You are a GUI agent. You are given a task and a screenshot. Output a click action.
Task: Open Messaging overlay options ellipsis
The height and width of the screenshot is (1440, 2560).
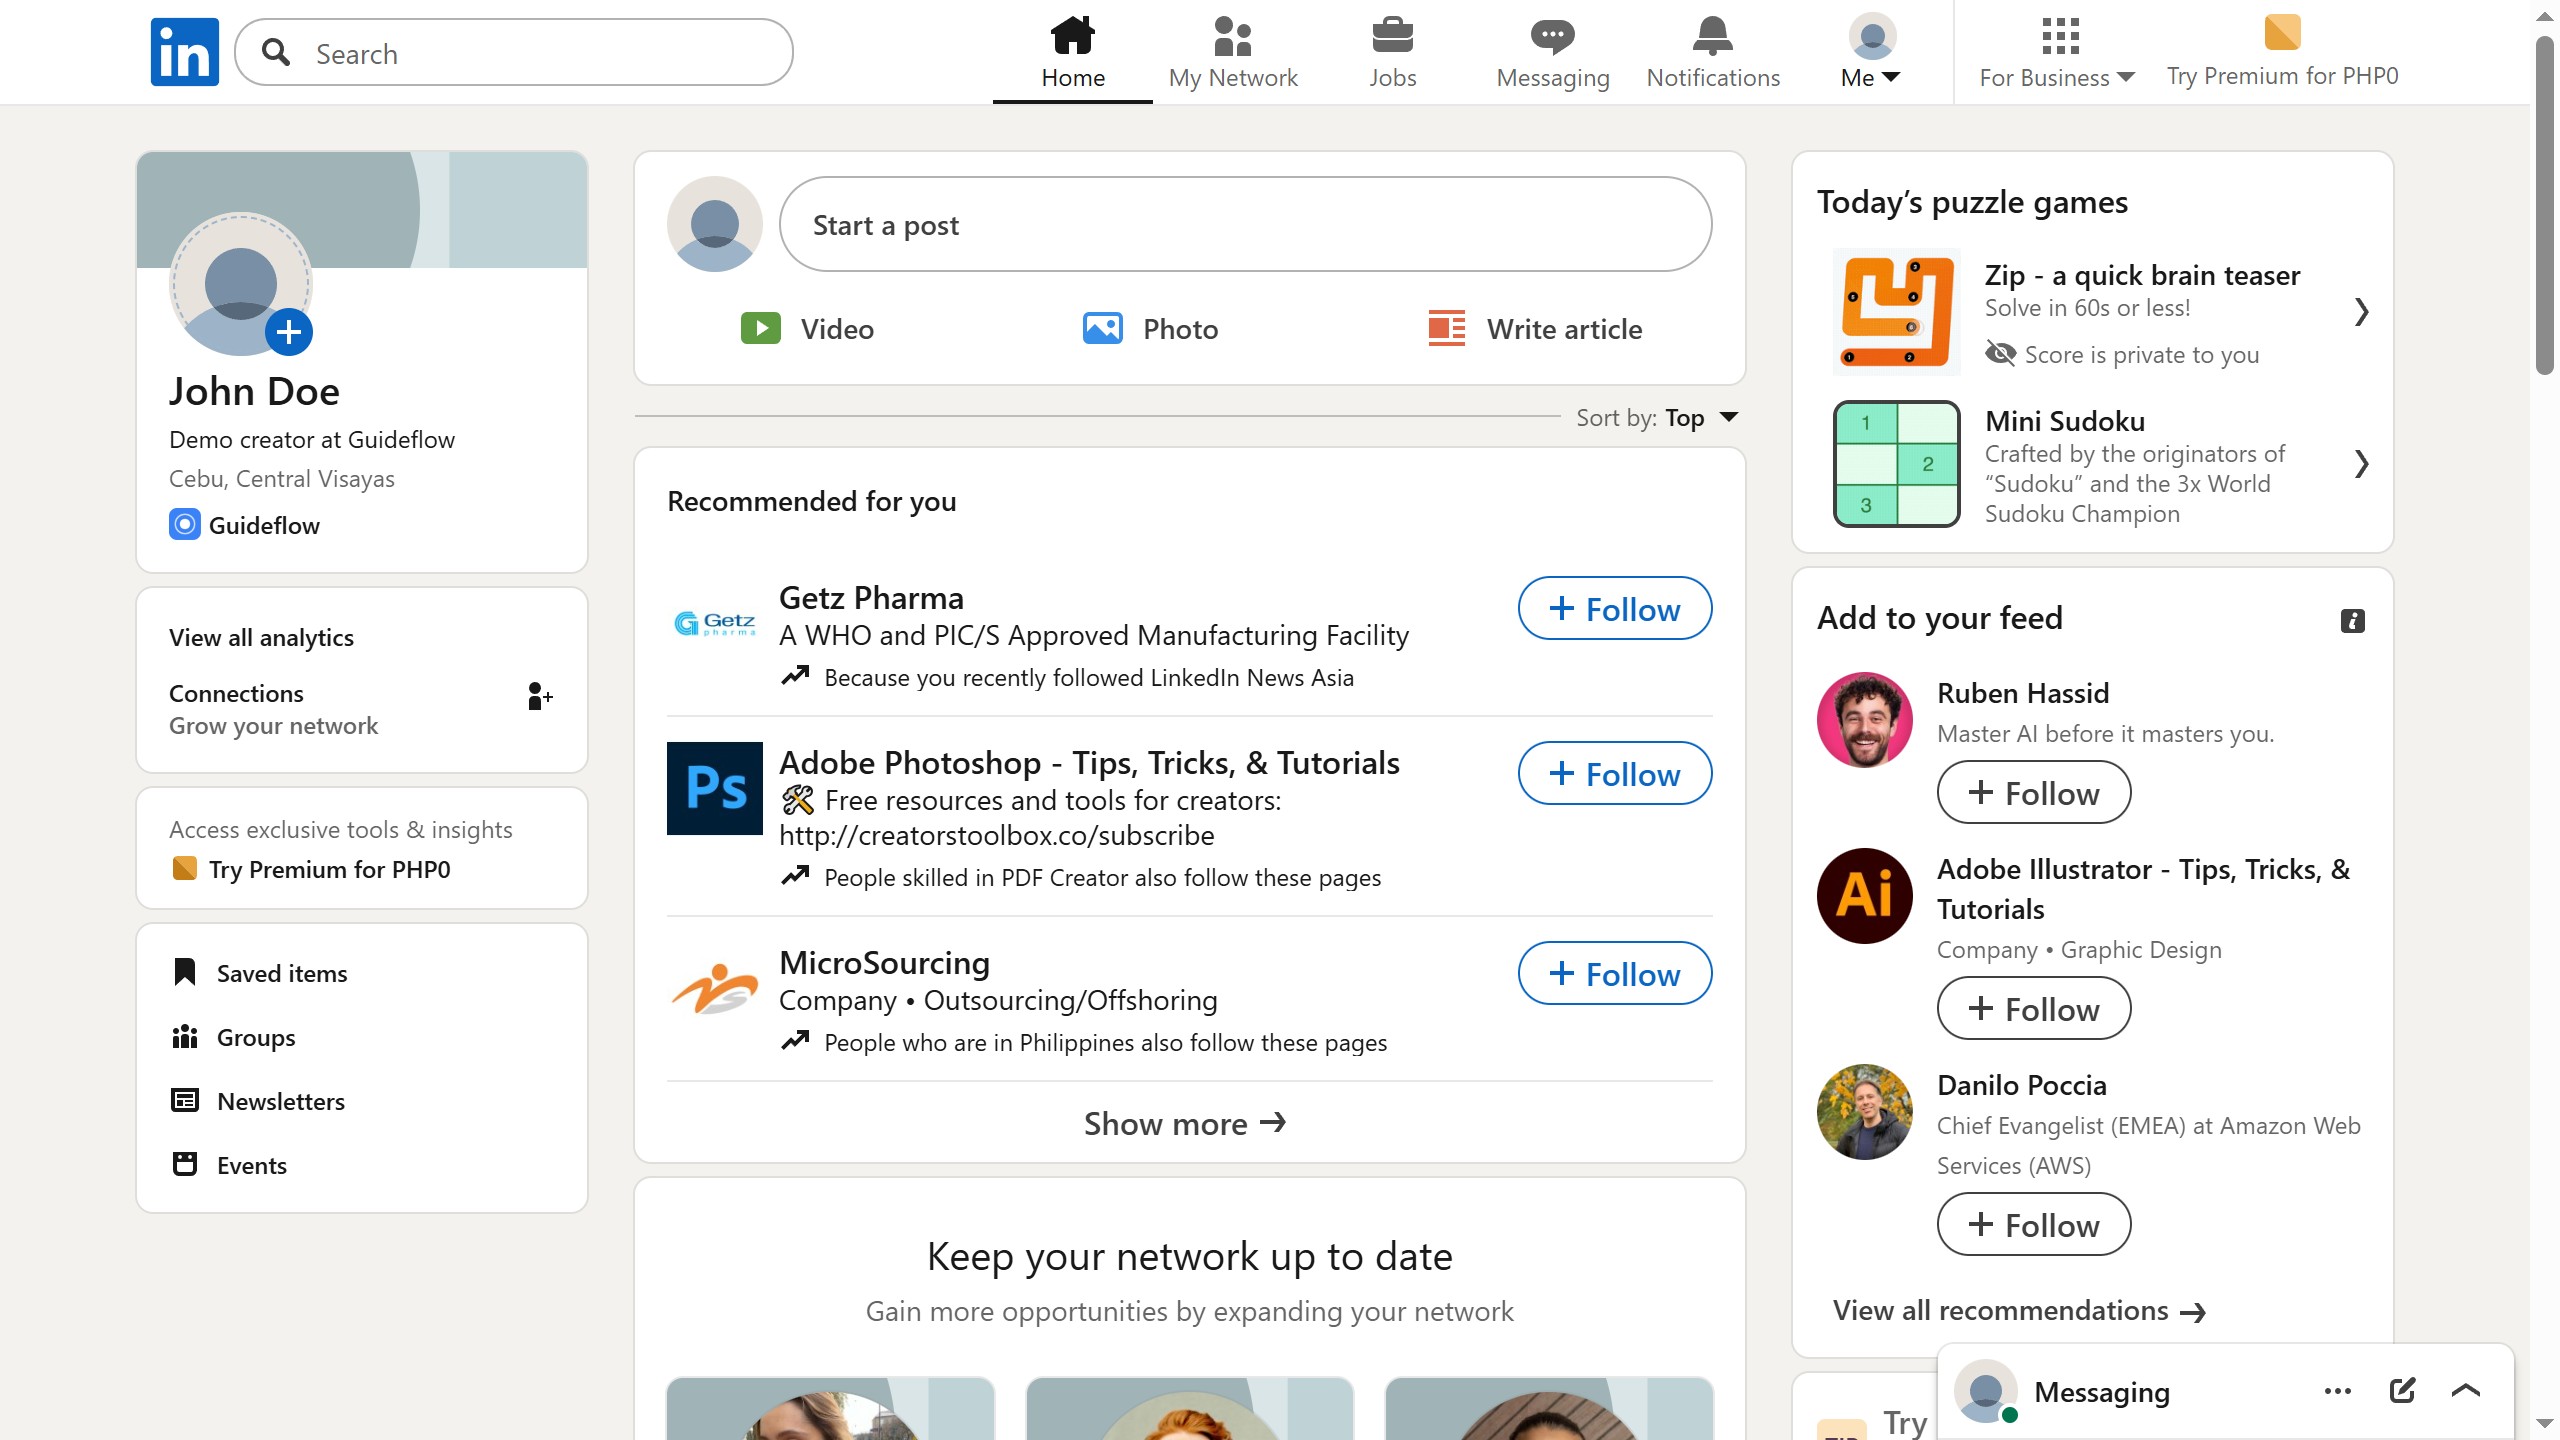coord(2338,1392)
